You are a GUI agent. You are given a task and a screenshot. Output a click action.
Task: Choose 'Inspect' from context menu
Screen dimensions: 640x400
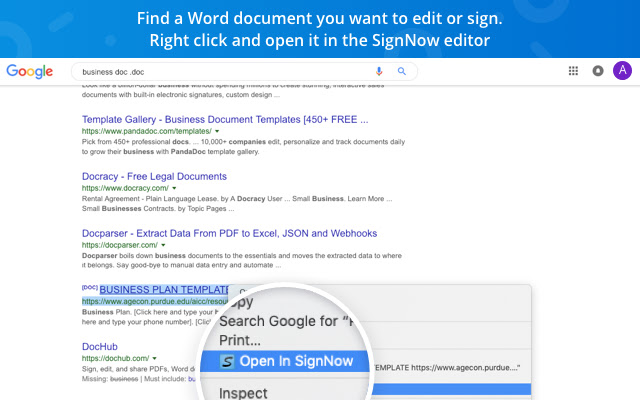[243, 393]
